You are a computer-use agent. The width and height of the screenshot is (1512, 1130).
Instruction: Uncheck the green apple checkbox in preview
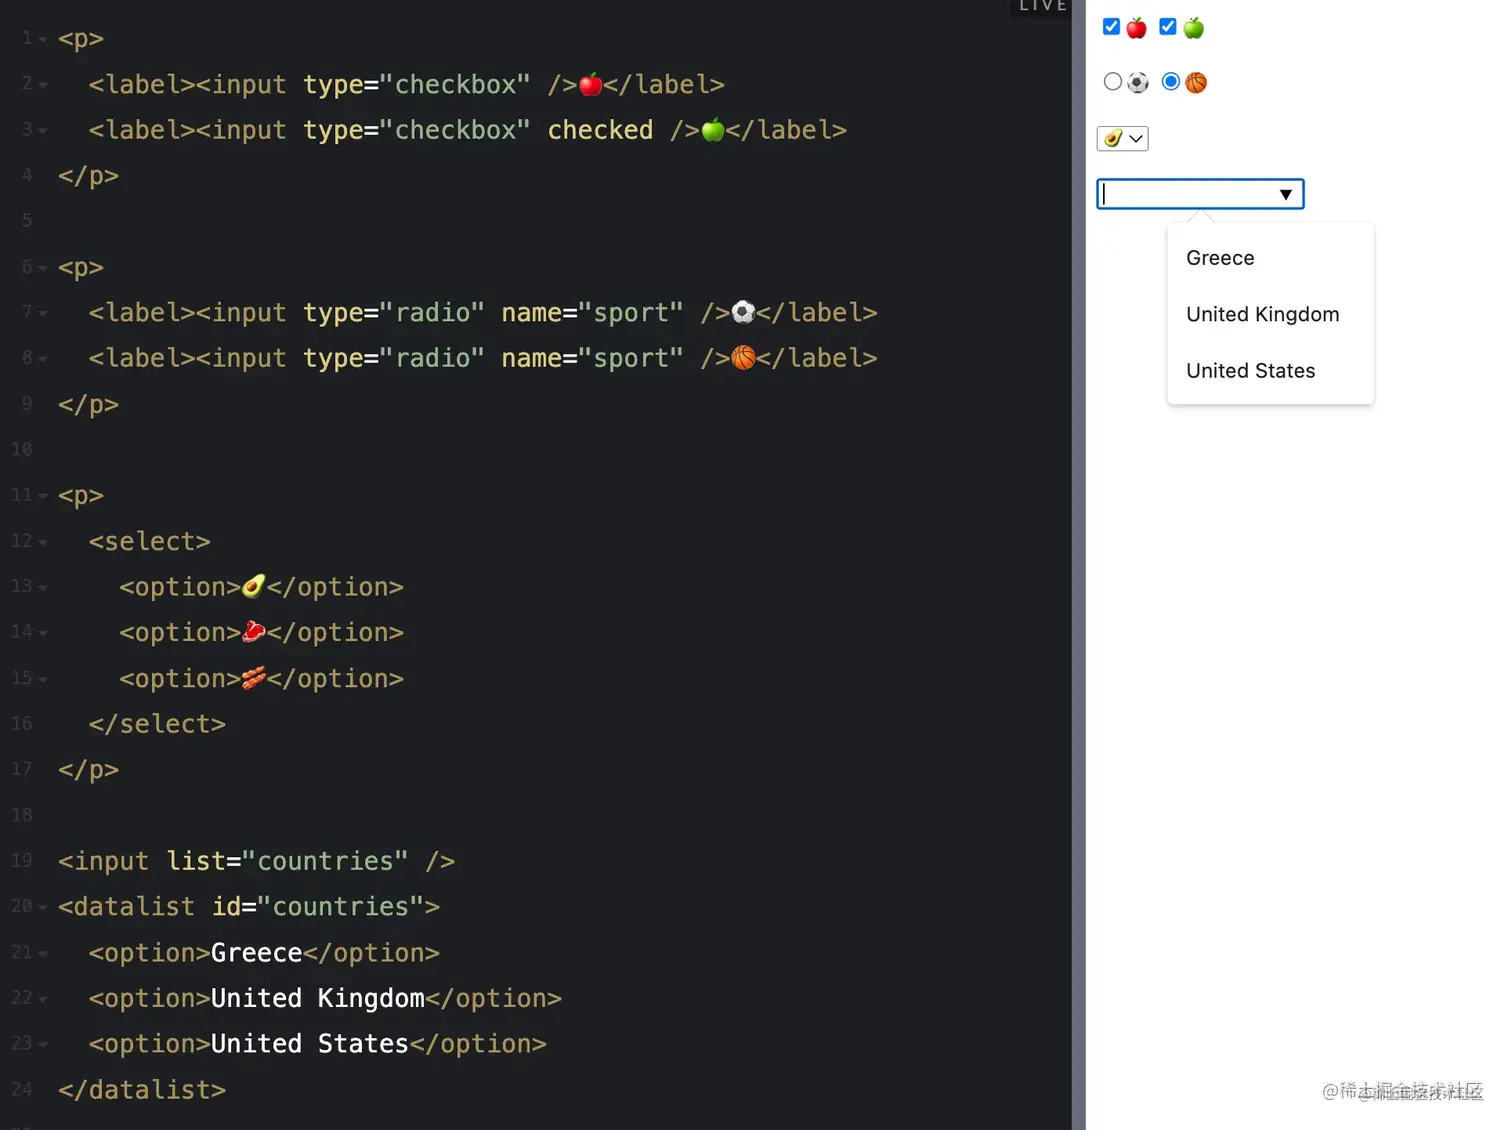click(x=1168, y=27)
